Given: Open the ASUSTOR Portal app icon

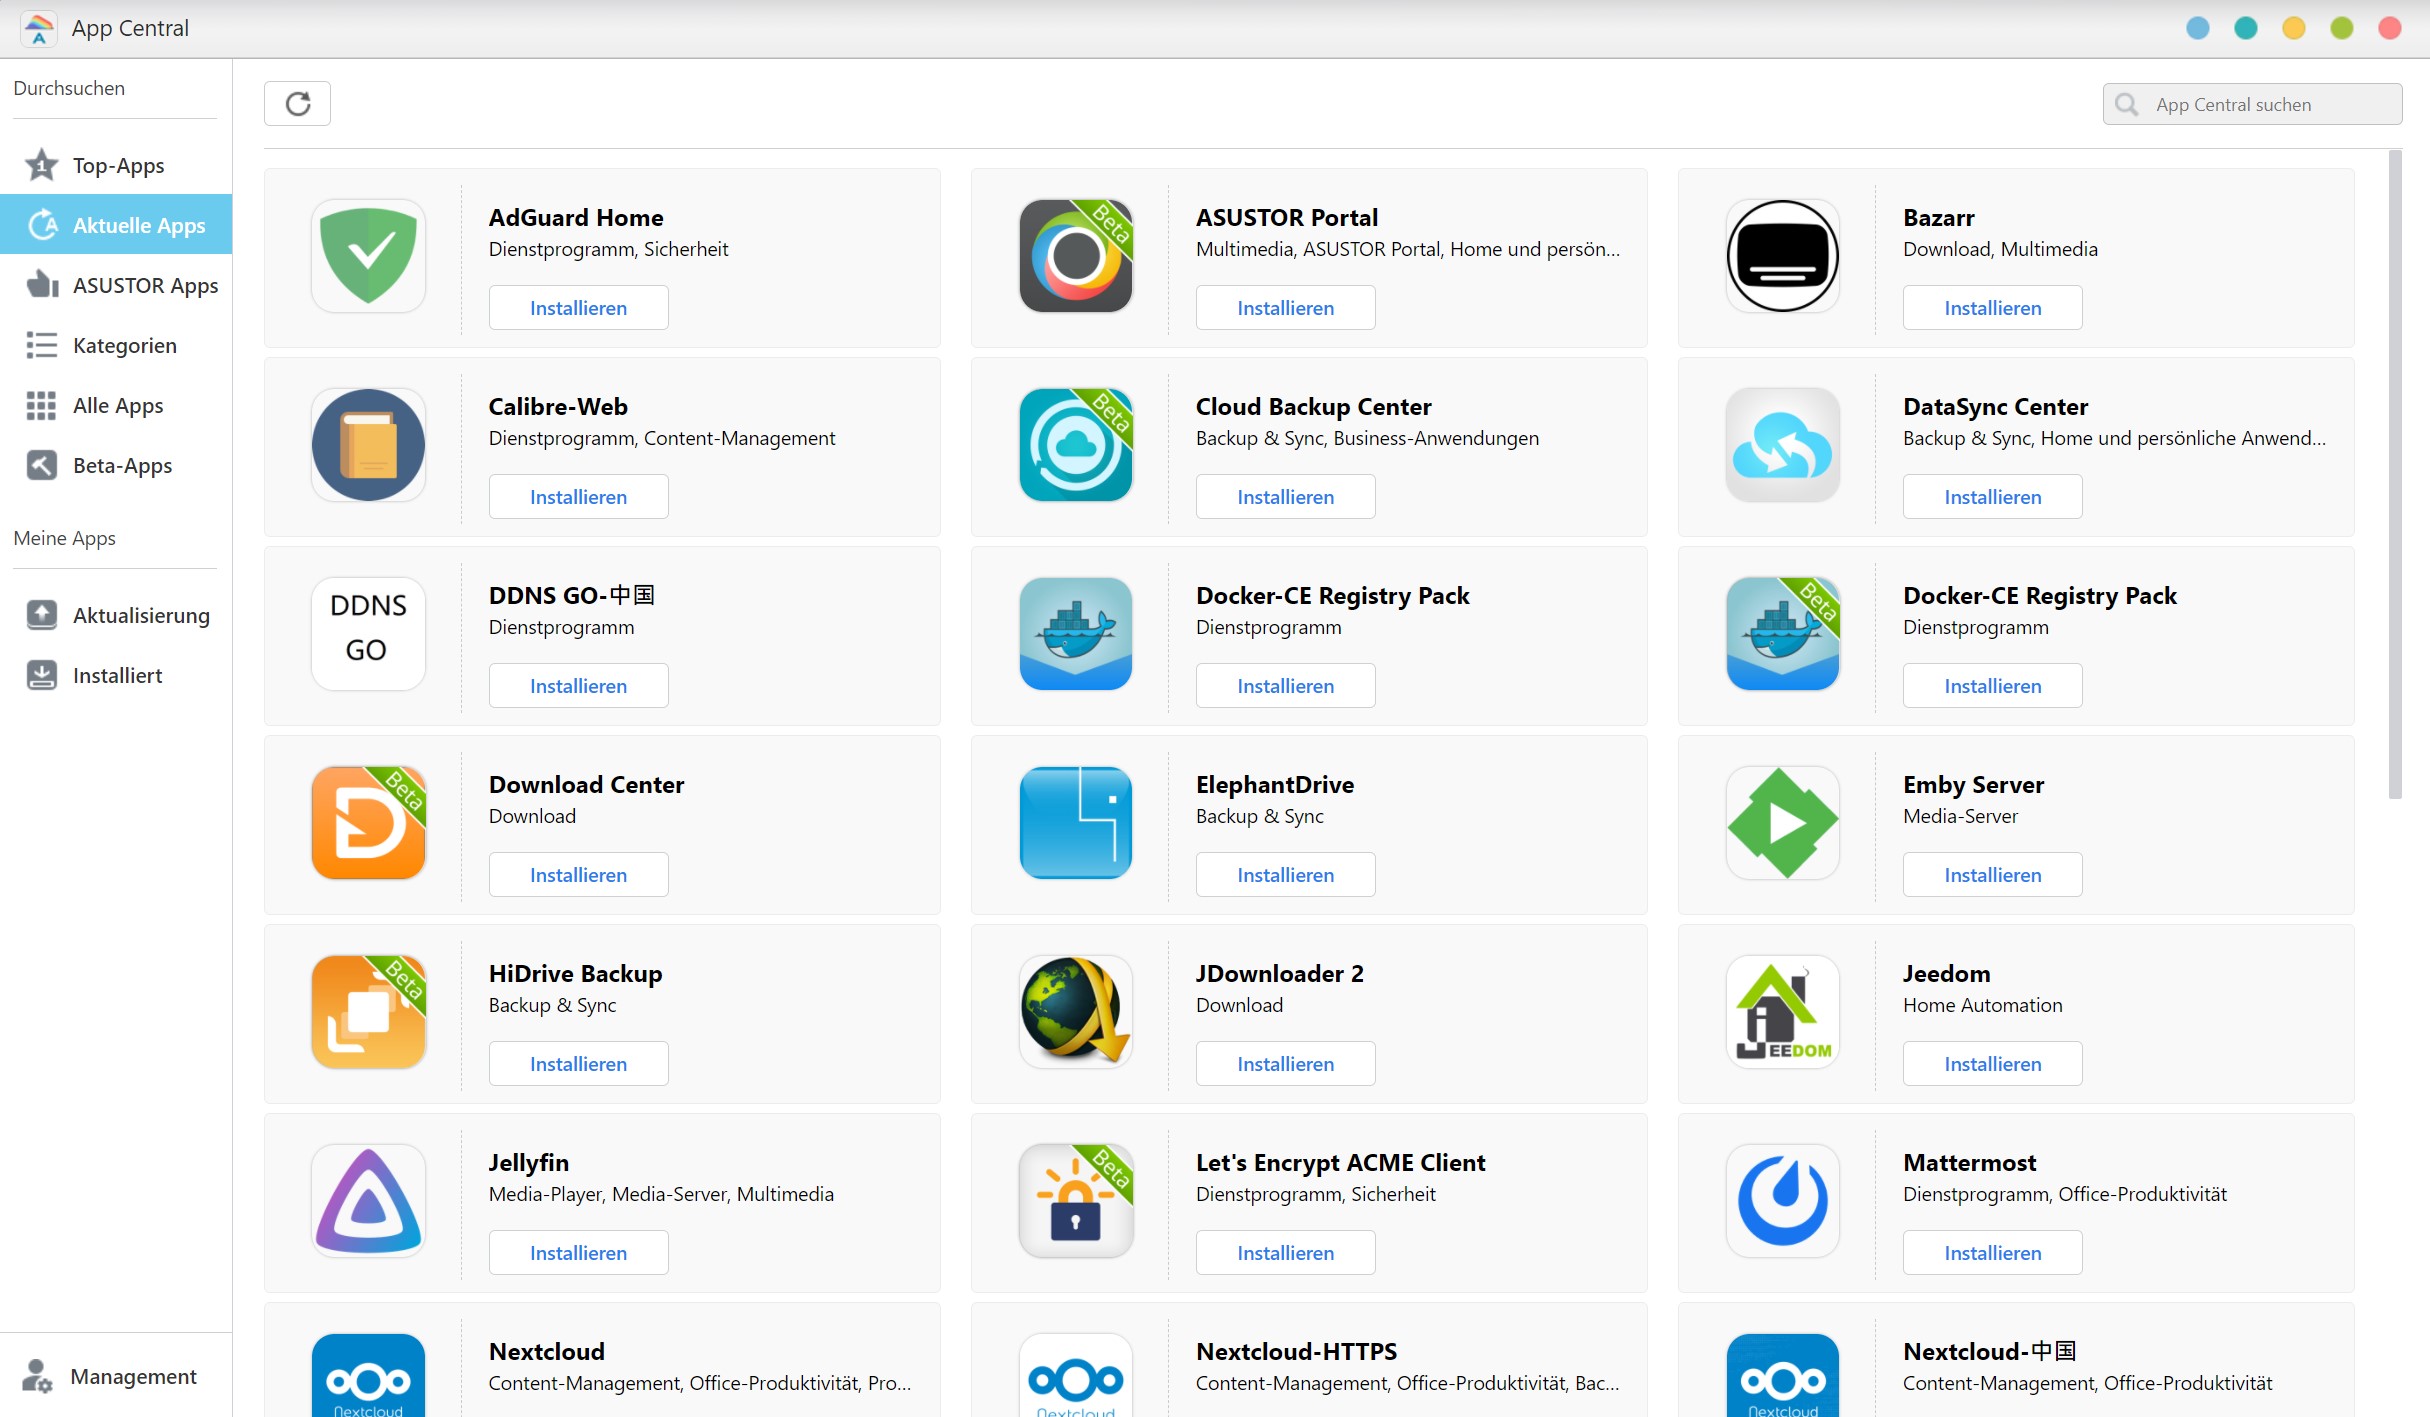Looking at the screenshot, I should pyautogui.click(x=1075, y=256).
